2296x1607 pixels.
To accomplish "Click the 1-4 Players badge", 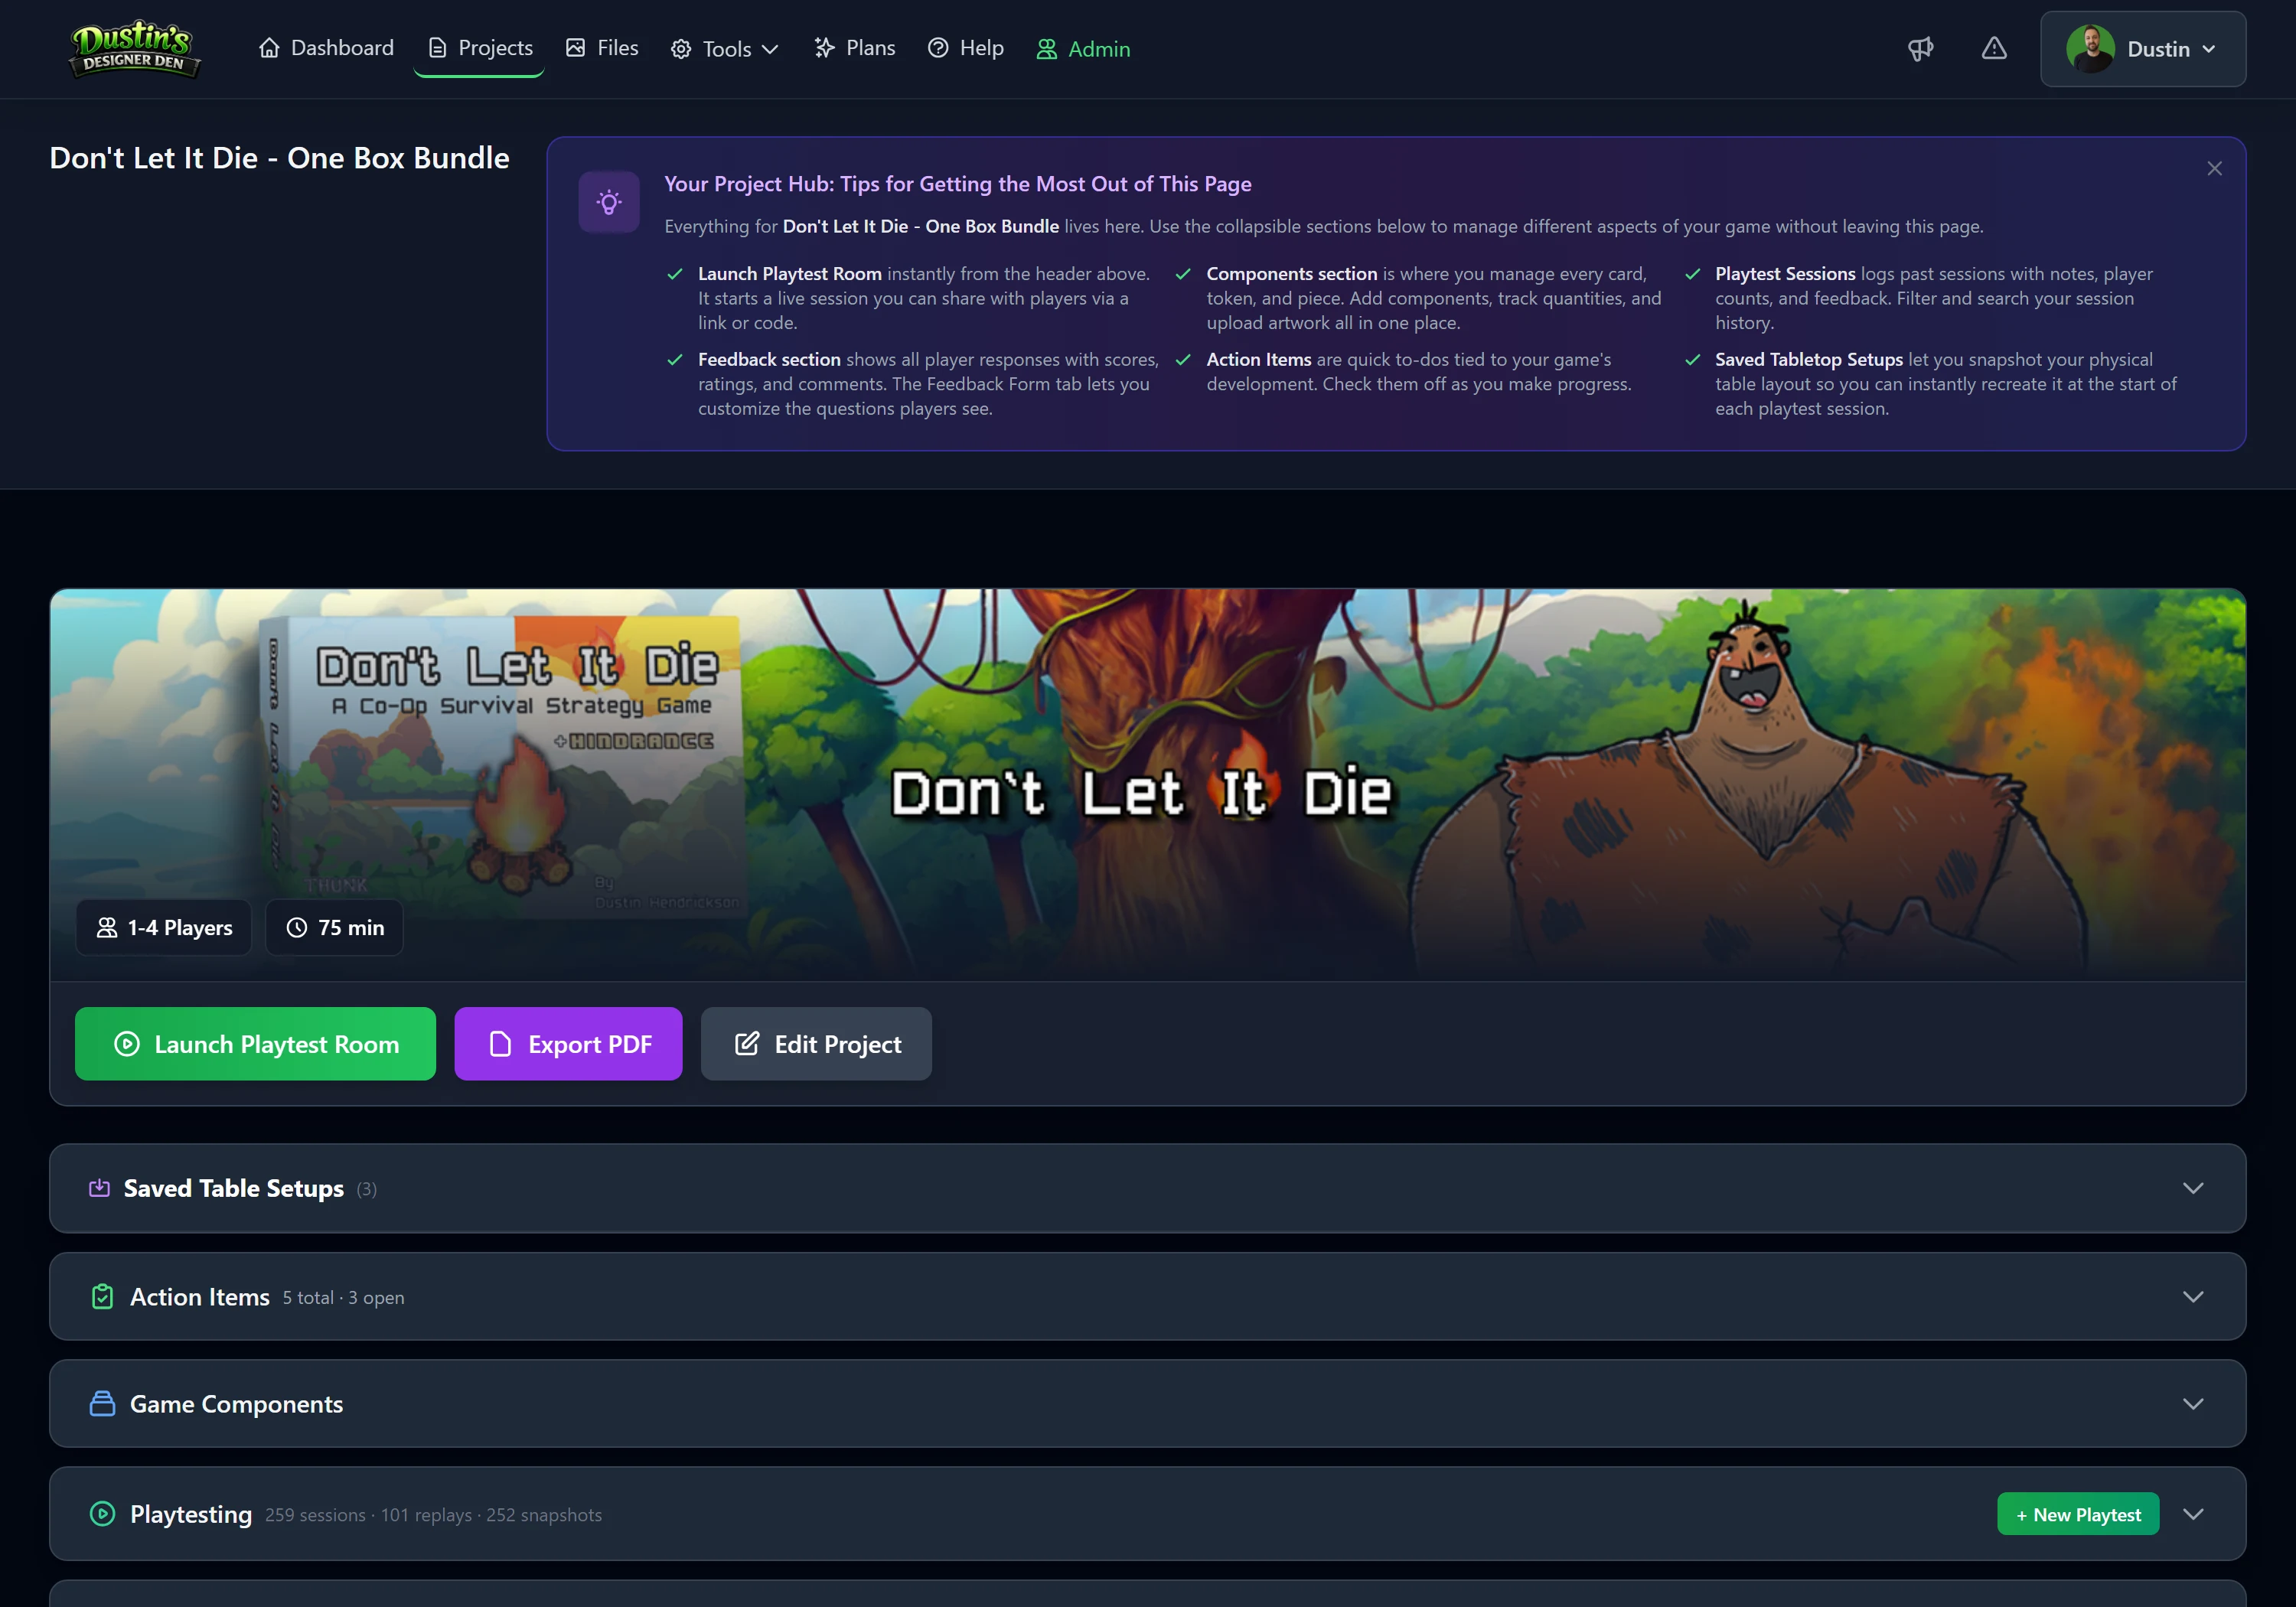I will [164, 927].
